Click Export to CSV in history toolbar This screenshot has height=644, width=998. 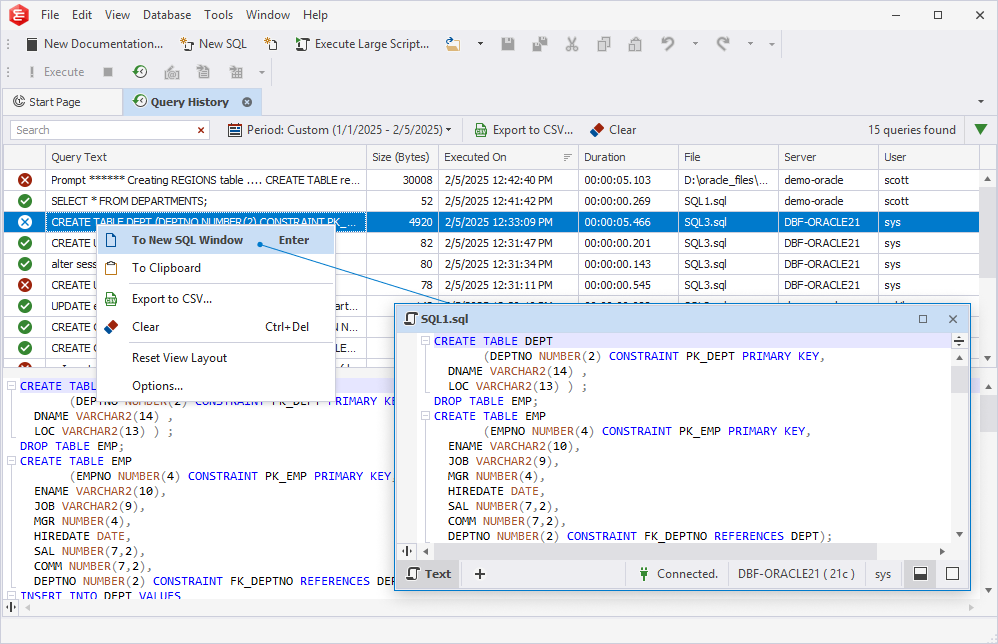point(524,130)
